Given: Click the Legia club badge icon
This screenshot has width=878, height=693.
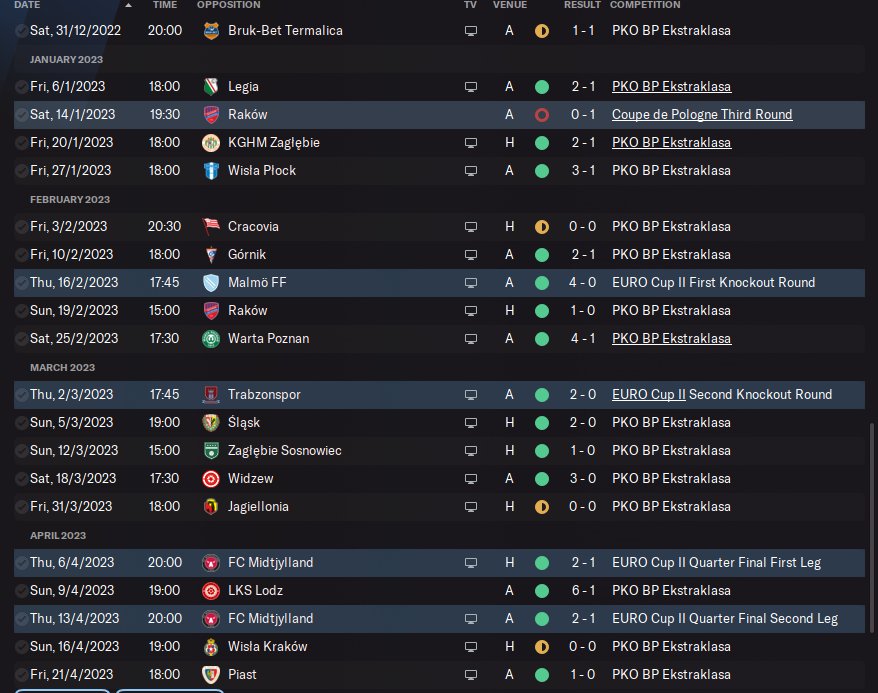Looking at the screenshot, I should point(210,87).
